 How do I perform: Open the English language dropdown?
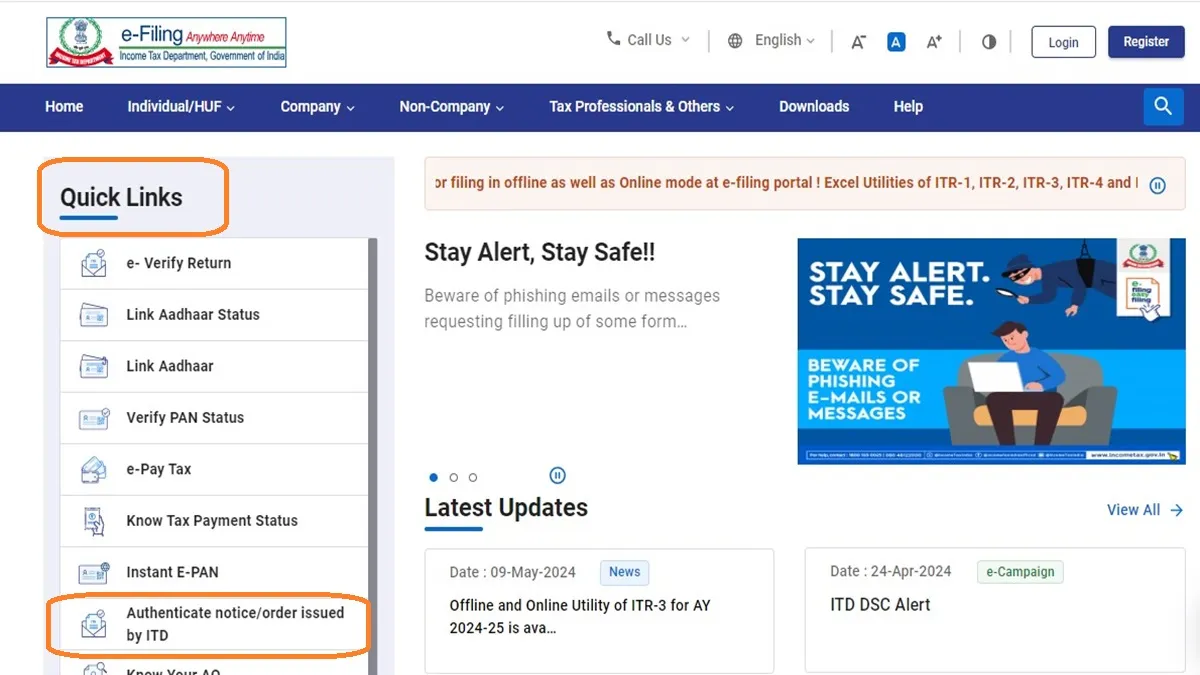(x=785, y=40)
